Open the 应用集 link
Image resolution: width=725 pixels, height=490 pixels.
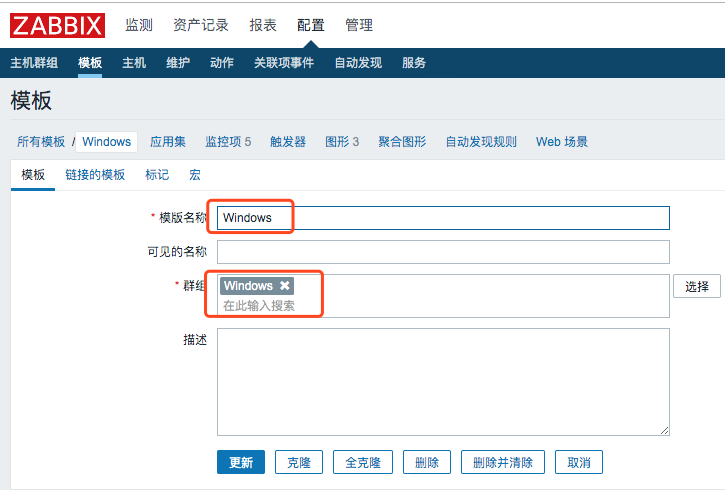168,141
